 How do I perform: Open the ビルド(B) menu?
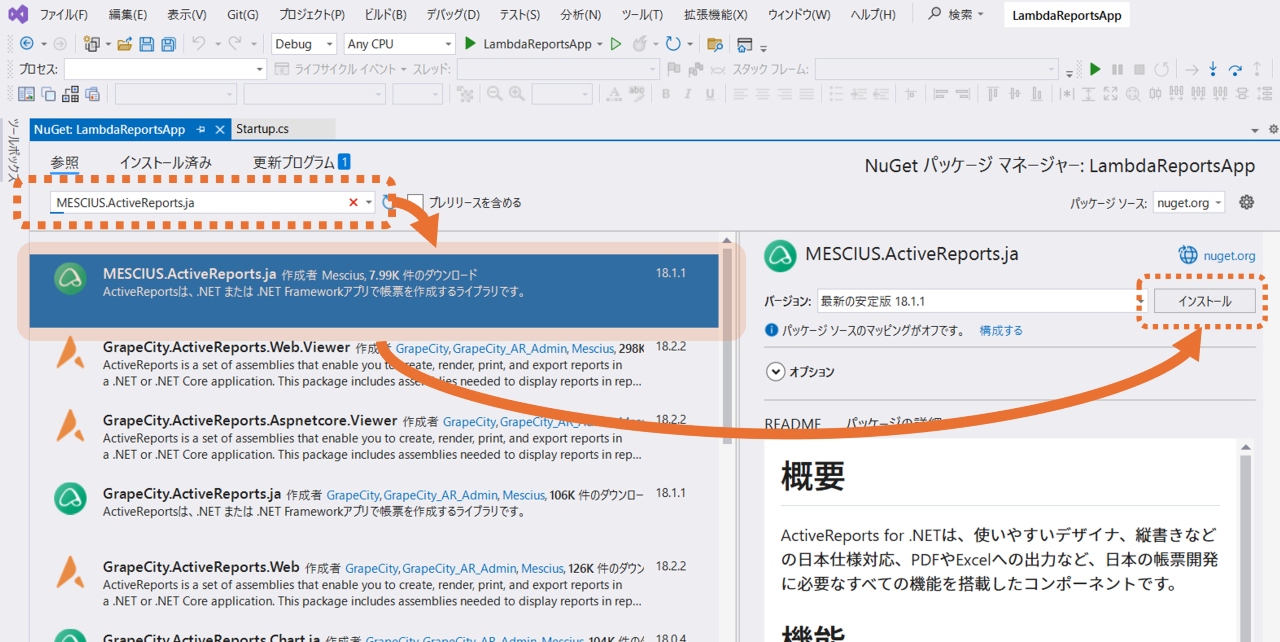[385, 15]
